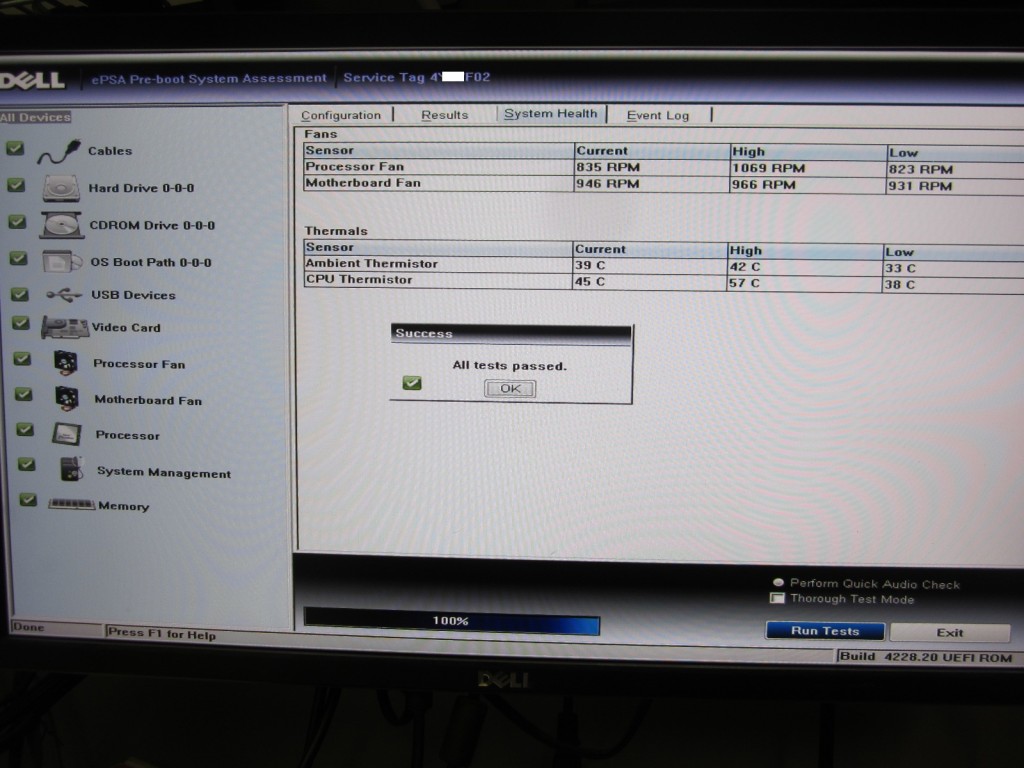Screen dimensions: 1024x768
Task: Click the Memory device label
Action: pos(123,506)
